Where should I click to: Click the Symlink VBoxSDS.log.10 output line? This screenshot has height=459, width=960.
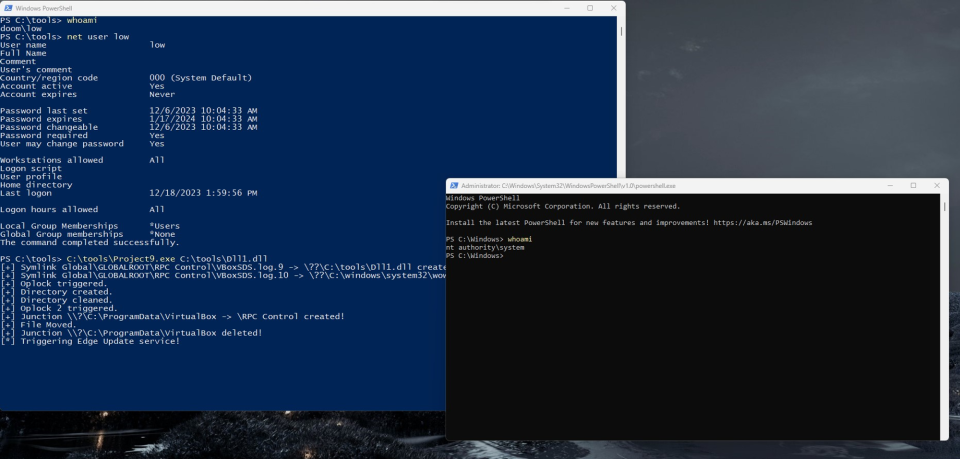[x=223, y=275]
